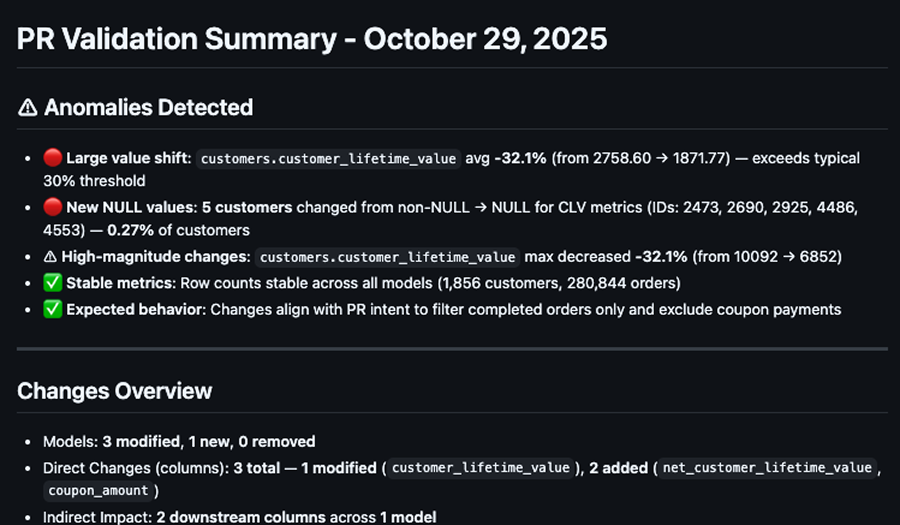900x525 pixels.
Task: Click the red circle before Large value shift
Action: point(53,158)
